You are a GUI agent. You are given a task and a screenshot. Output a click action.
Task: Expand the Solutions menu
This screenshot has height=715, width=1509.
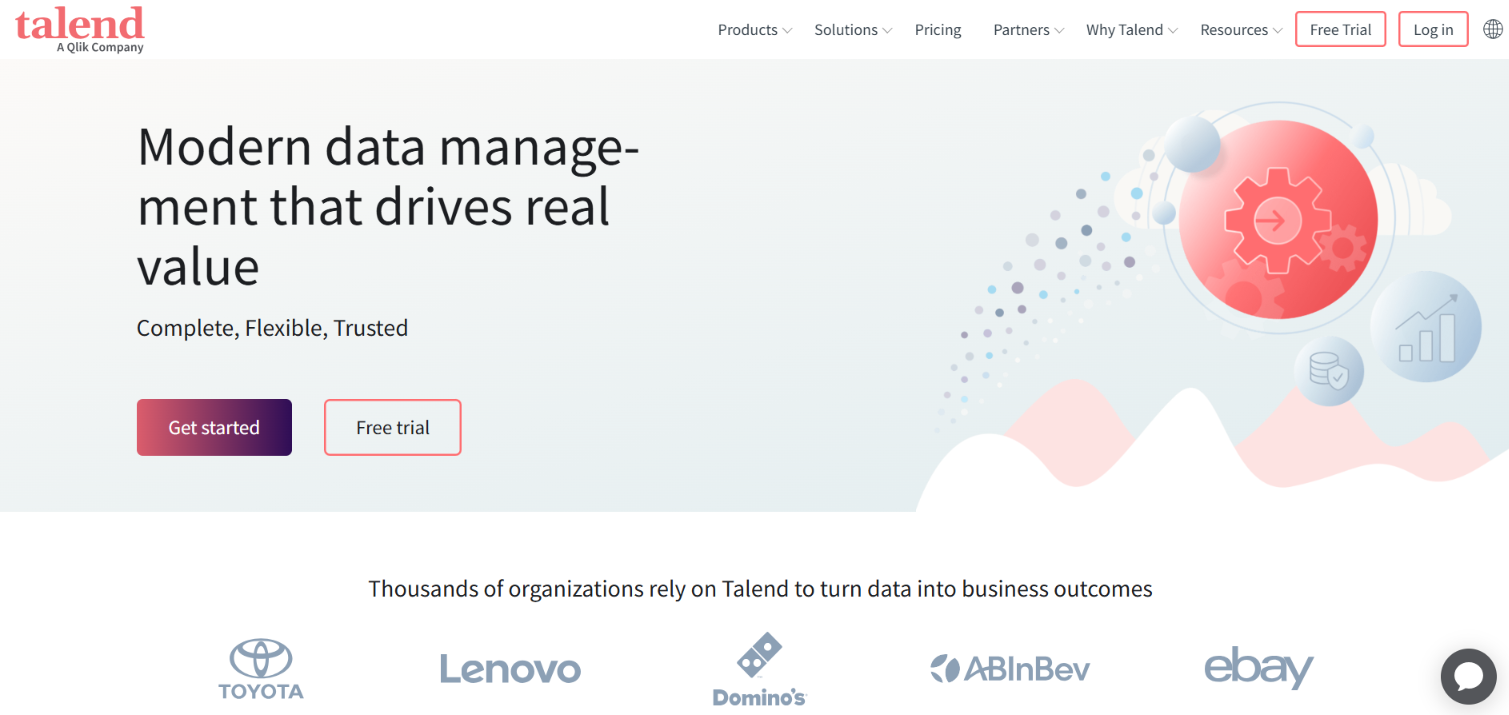pos(853,30)
